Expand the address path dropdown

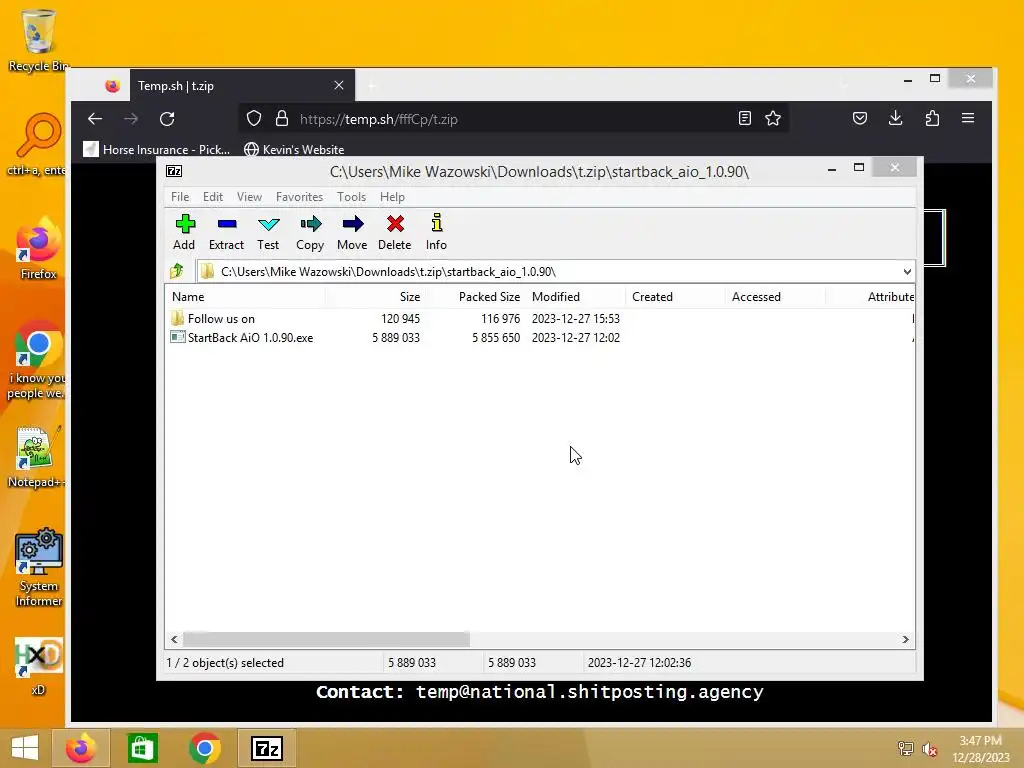907,272
